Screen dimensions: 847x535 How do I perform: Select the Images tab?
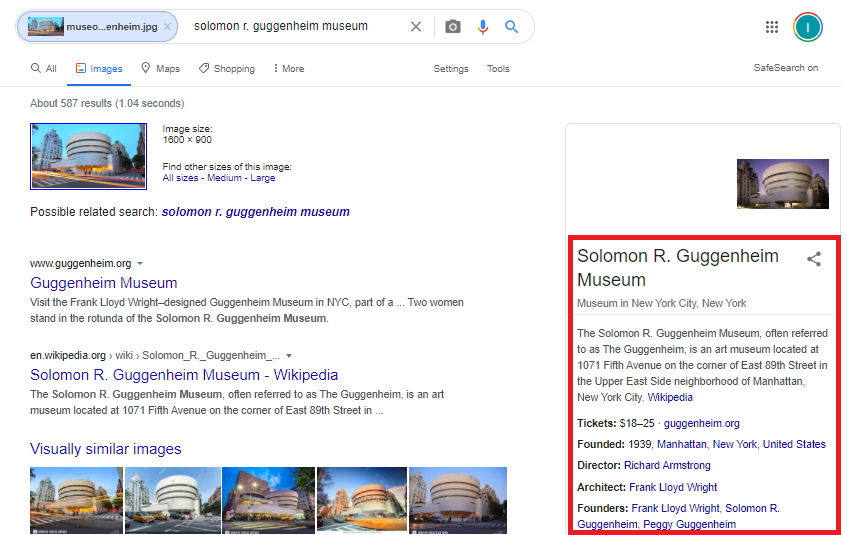pos(99,69)
